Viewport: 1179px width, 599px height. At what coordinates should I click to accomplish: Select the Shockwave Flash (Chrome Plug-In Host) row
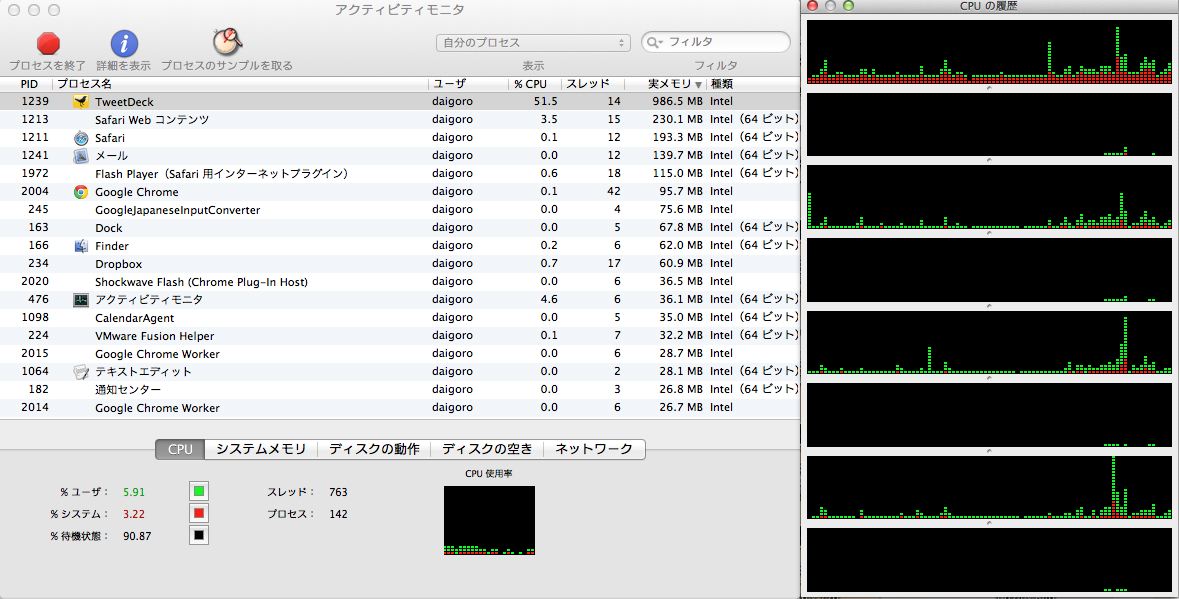[400, 282]
